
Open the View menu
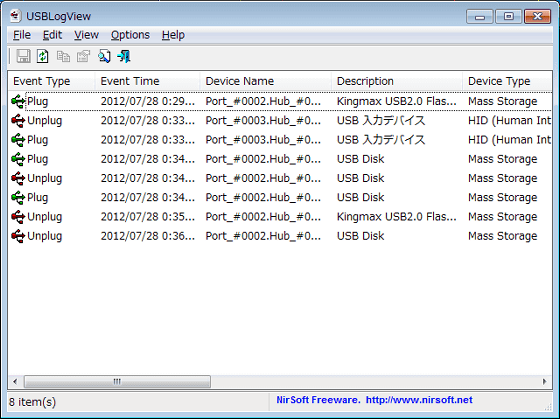pyautogui.click(x=86, y=35)
